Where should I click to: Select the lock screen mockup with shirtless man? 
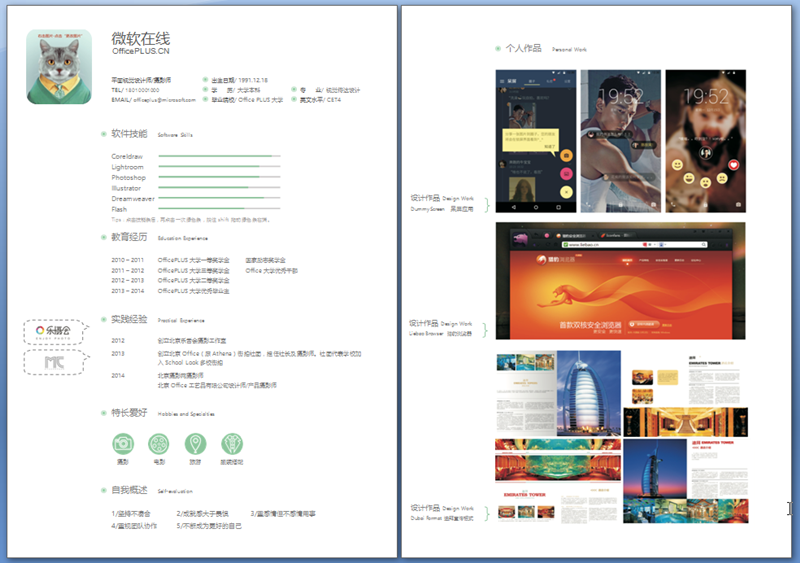(x=620, y=141)
